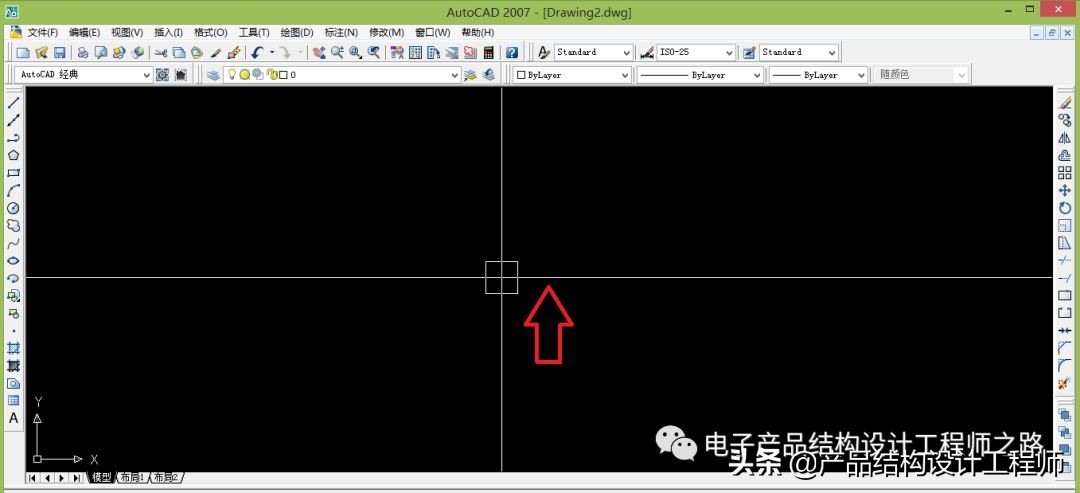Toggle layer 0 on/off lightbulb

(232, 74)
